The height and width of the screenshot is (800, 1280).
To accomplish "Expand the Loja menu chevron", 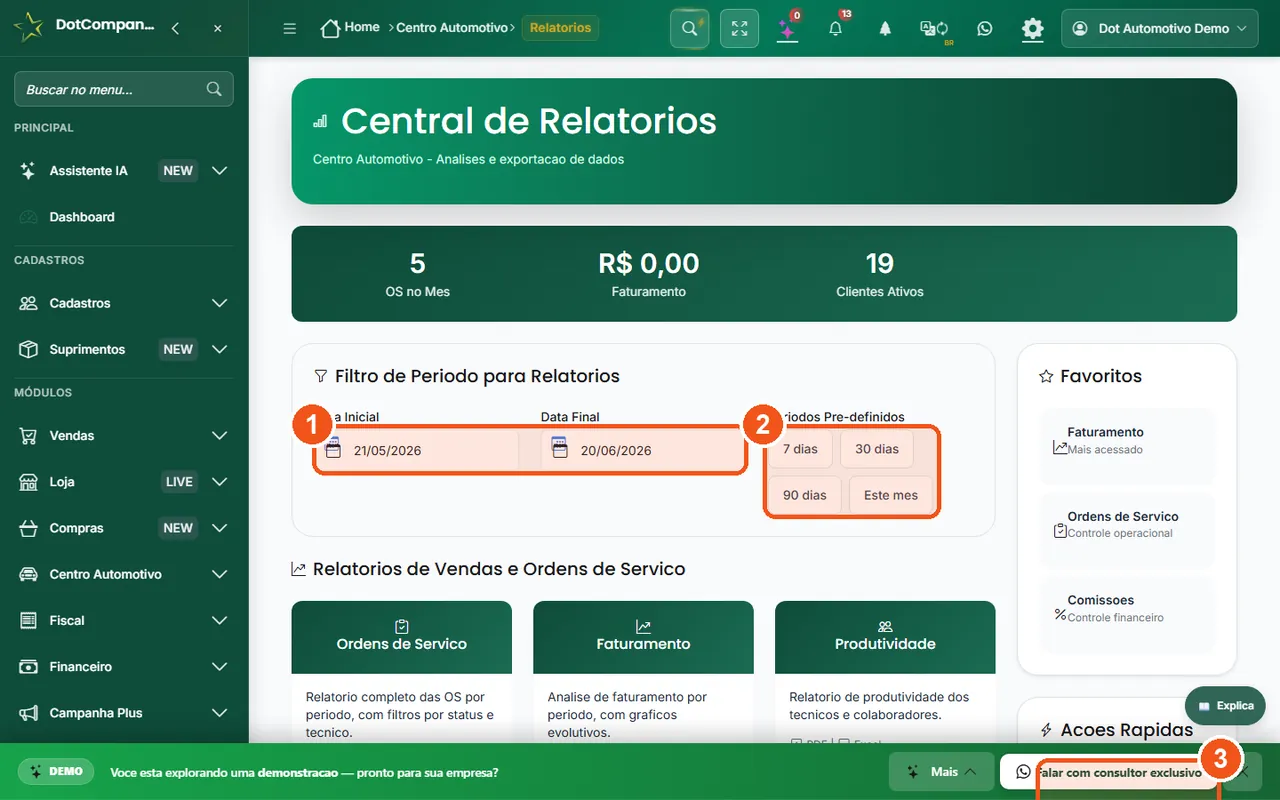I will [220, 482].
